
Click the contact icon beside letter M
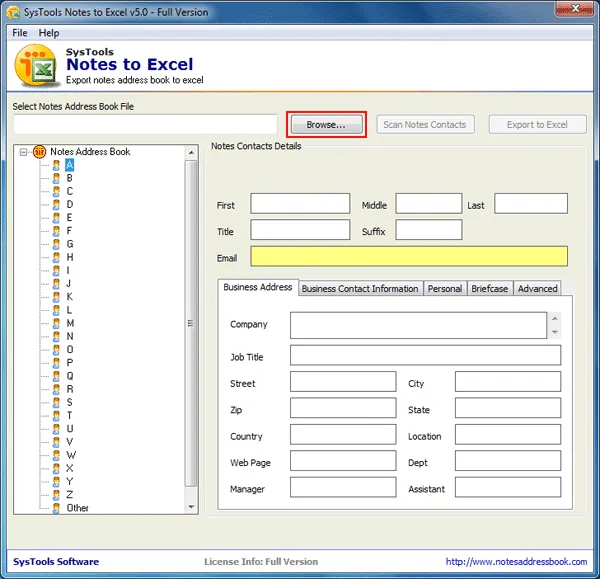coord(56,323)
